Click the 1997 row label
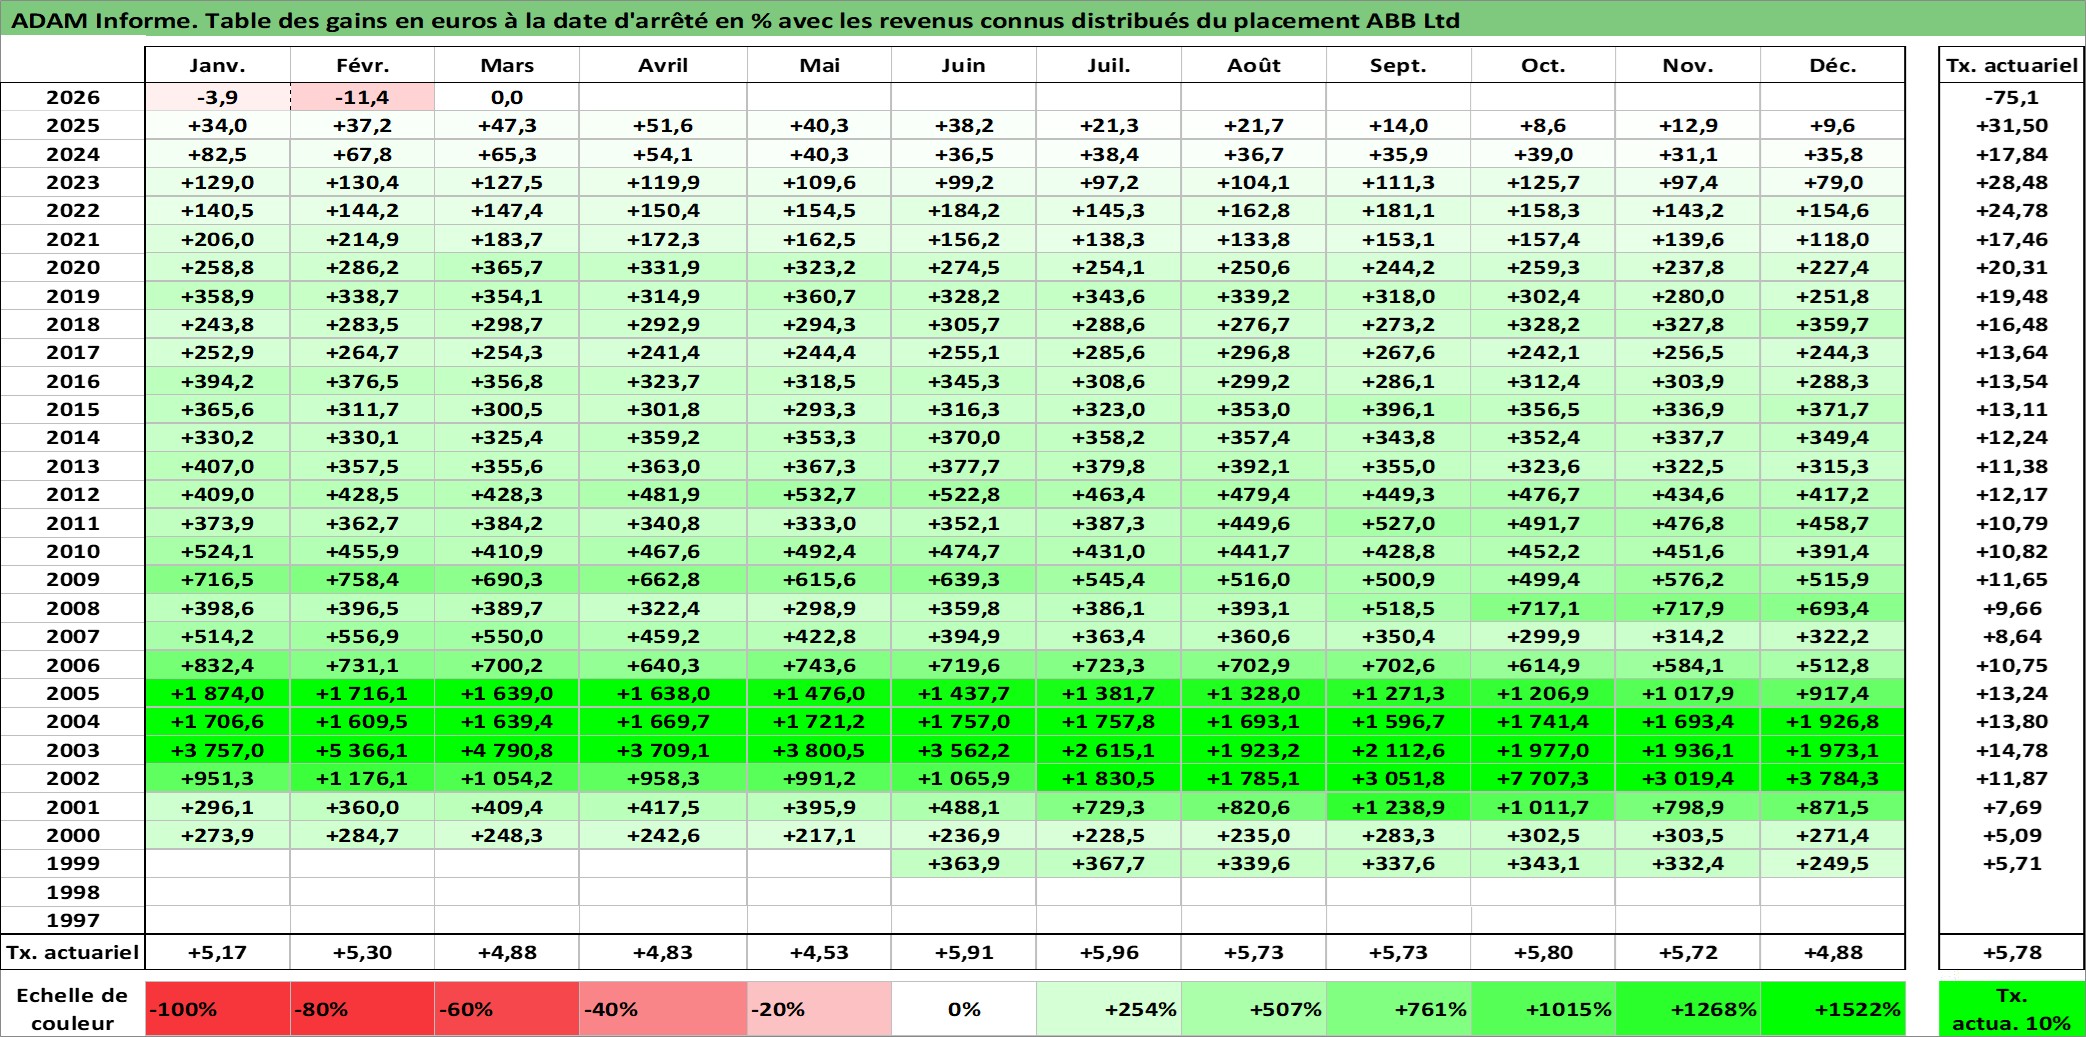This screenshot has height=1037, width=2086. (x=73, y=920)
